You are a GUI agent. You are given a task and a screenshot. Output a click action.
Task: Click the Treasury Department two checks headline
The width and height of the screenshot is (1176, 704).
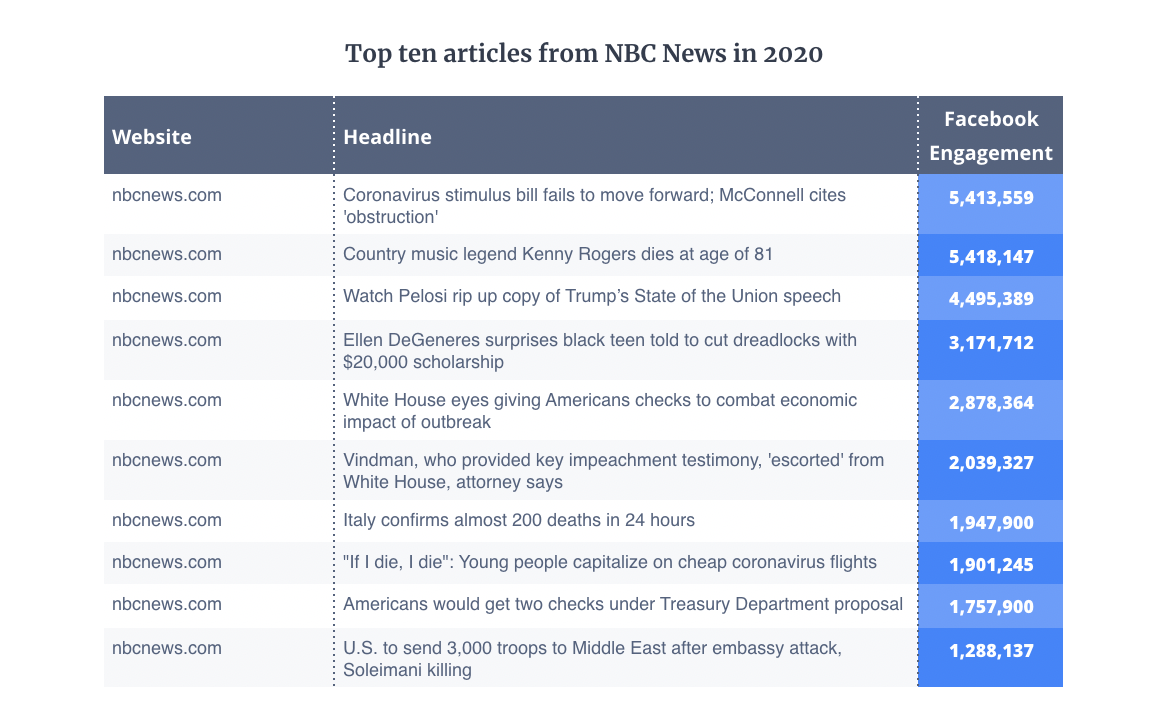click(622, 605)
